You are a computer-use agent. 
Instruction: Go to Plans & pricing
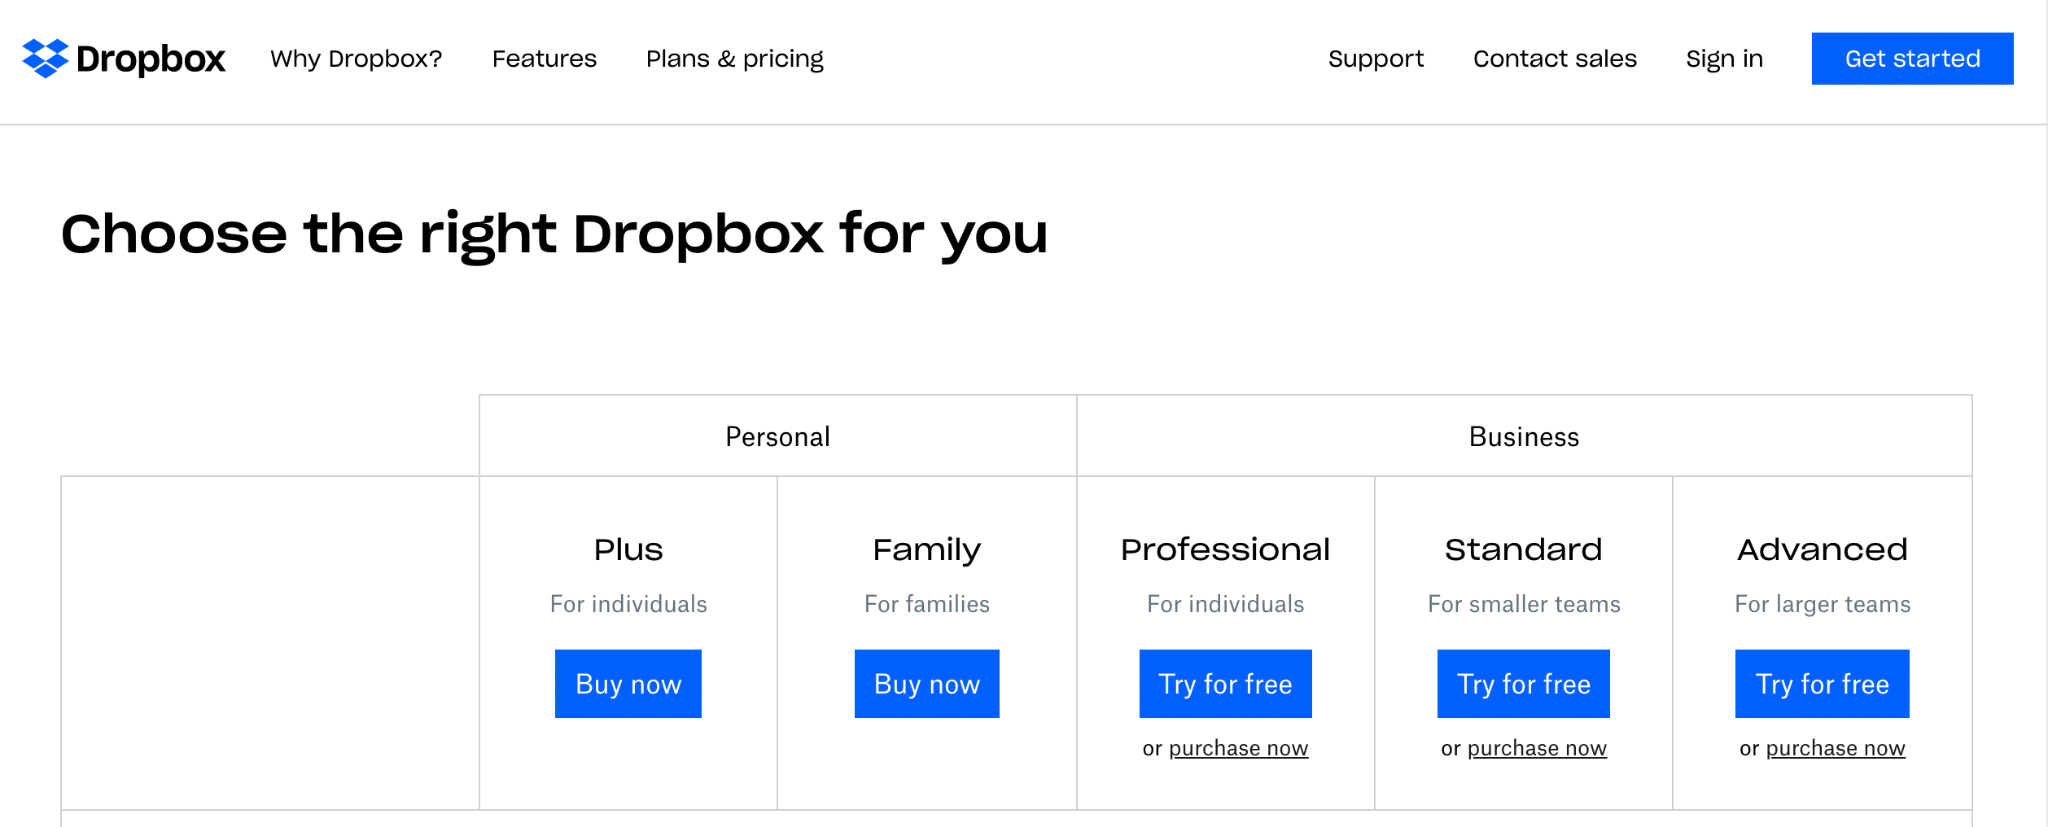734,59
